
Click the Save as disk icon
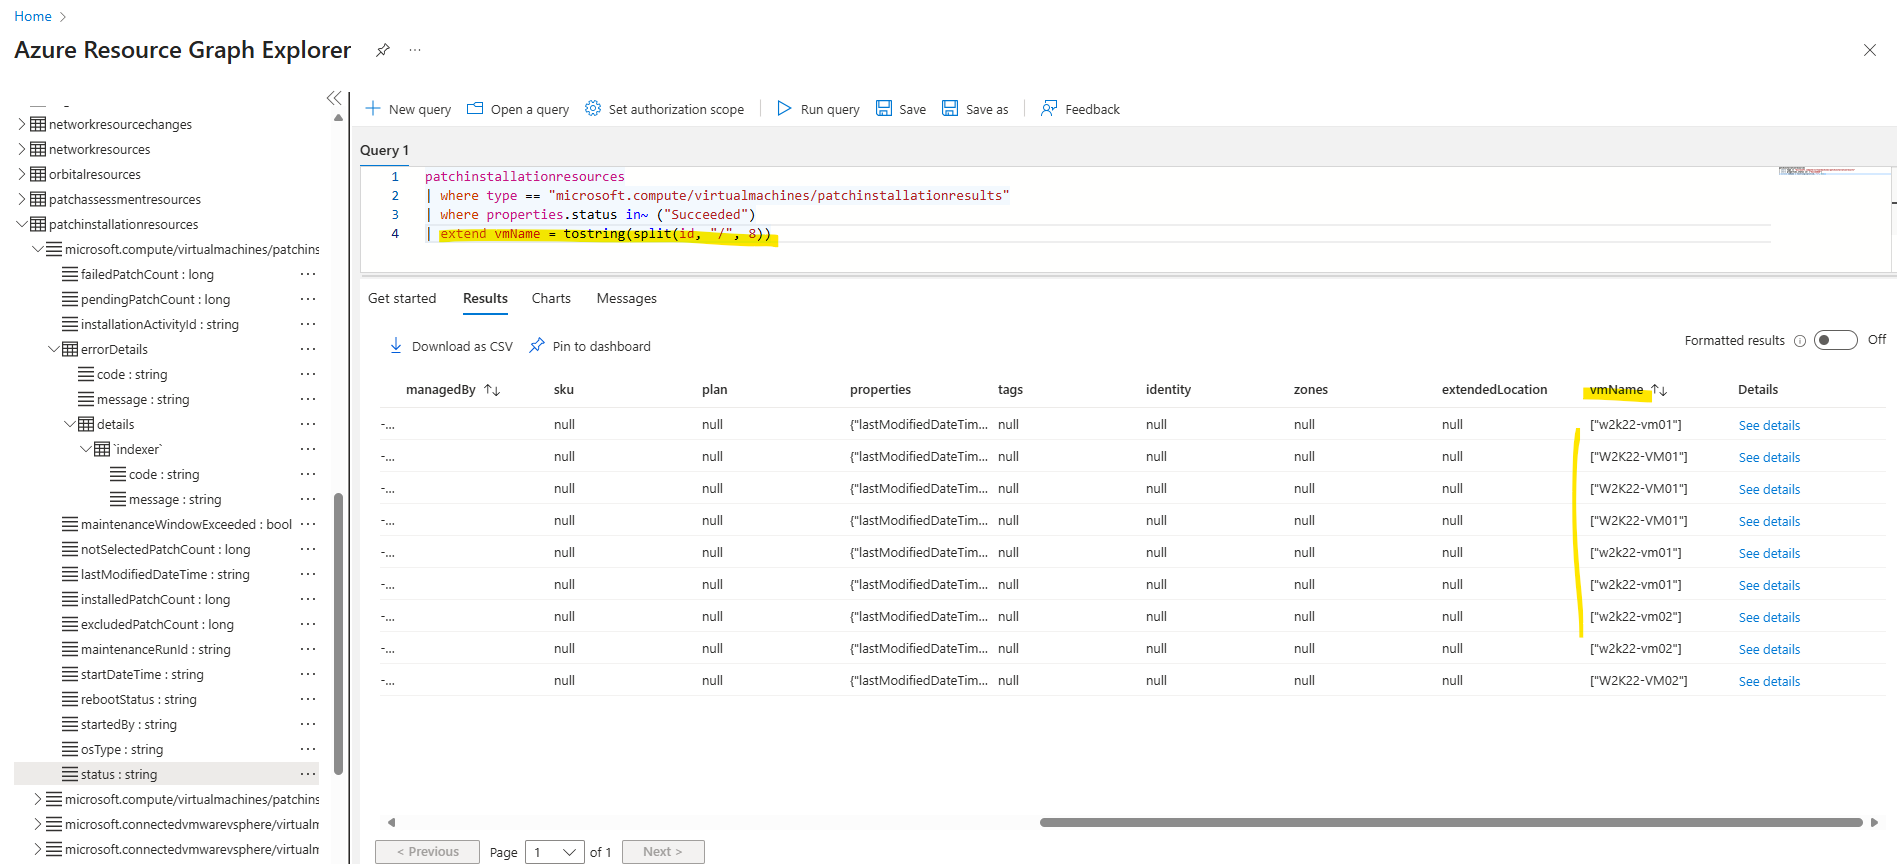950,108
